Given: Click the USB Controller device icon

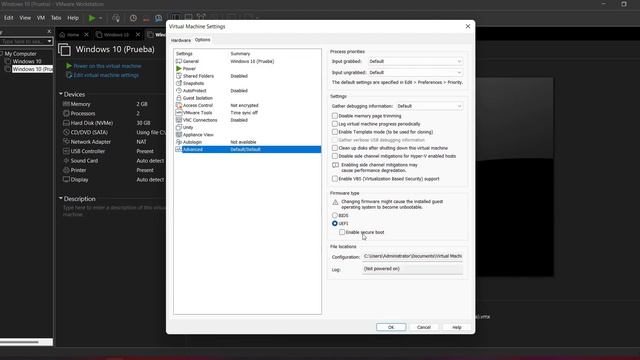Looking at the screenshot, I should pos(66,151).
